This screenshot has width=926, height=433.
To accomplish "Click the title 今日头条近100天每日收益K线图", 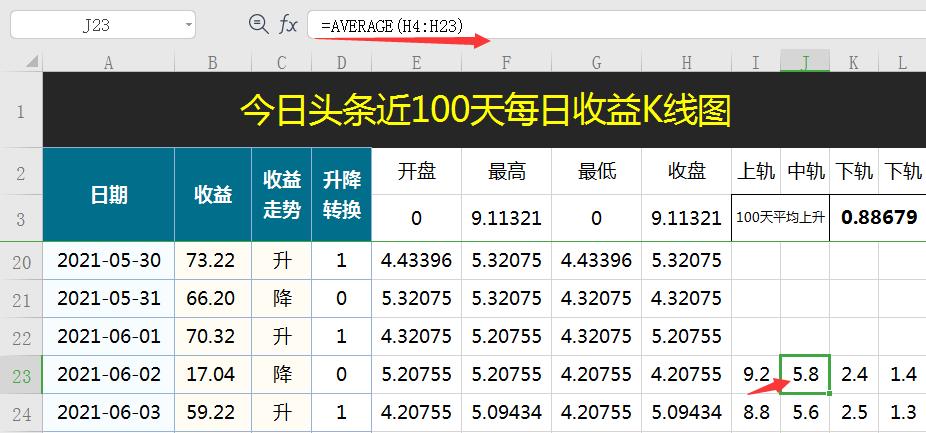I will pyautogui.click(x=485, y=110).
